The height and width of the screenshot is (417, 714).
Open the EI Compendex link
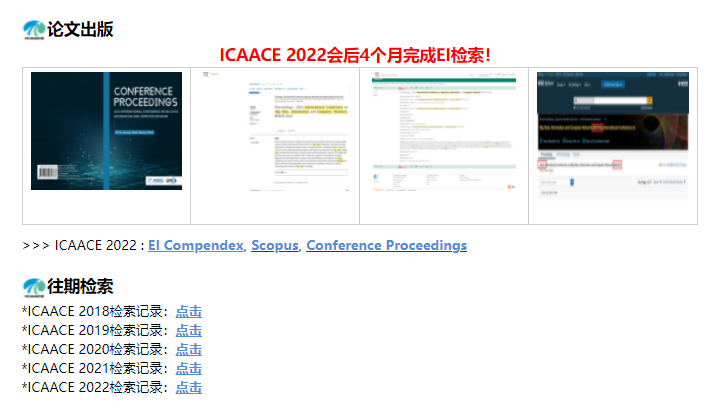point(196,245)
